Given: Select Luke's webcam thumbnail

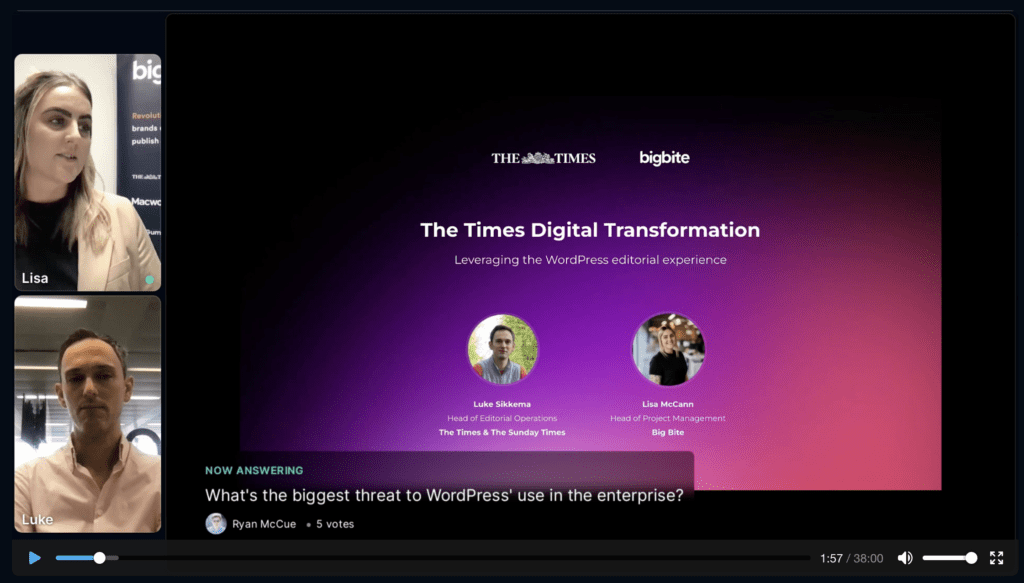Looking at the screenshot, I should (87, 412).
